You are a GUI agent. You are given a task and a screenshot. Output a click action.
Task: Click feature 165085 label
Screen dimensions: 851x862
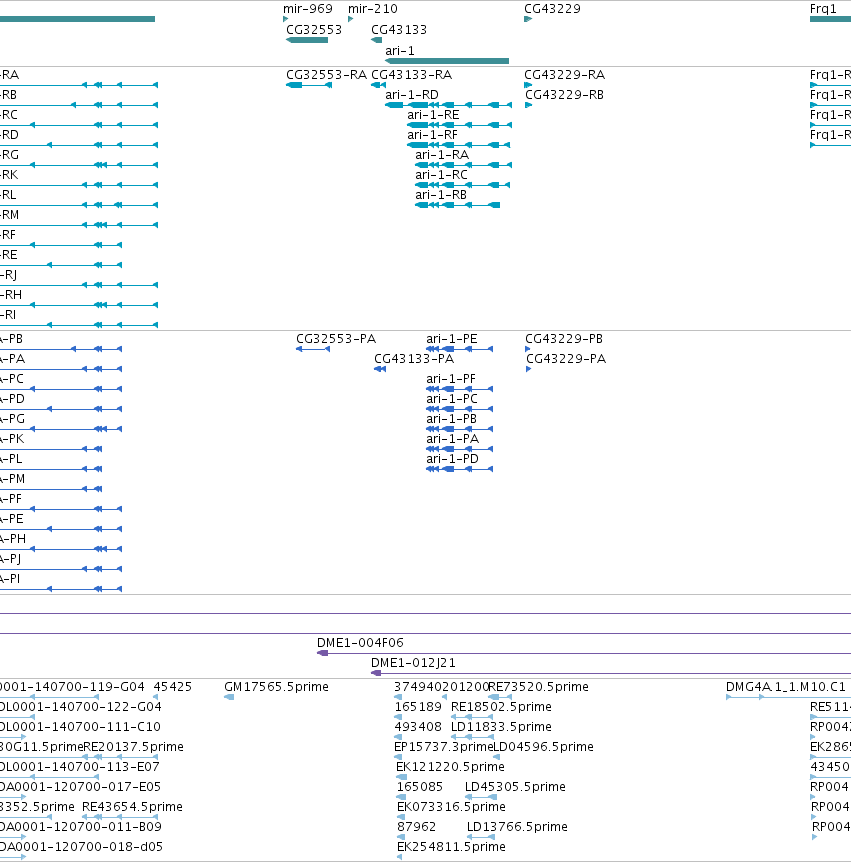tap(419, 787)
